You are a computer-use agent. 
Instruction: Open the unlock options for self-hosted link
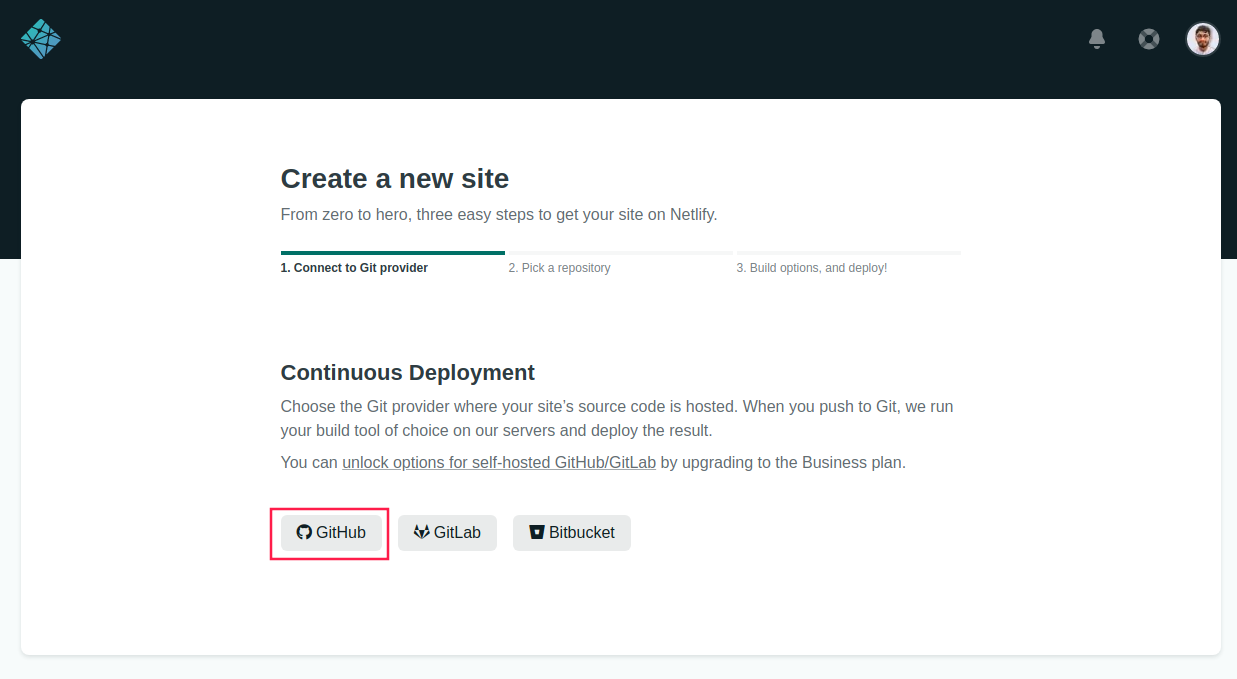click(x=498, y=463)
